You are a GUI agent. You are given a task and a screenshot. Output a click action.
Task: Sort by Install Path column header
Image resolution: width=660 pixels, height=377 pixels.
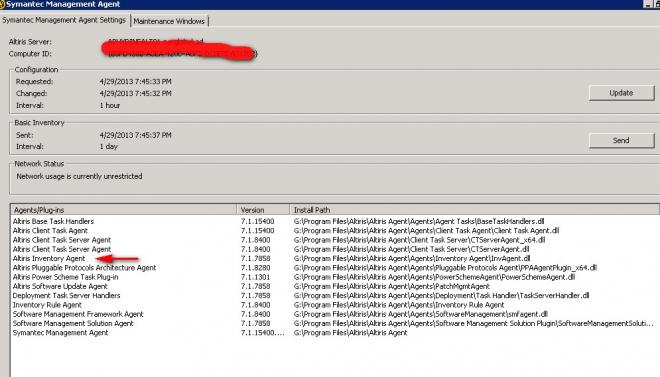coord(474,210)
